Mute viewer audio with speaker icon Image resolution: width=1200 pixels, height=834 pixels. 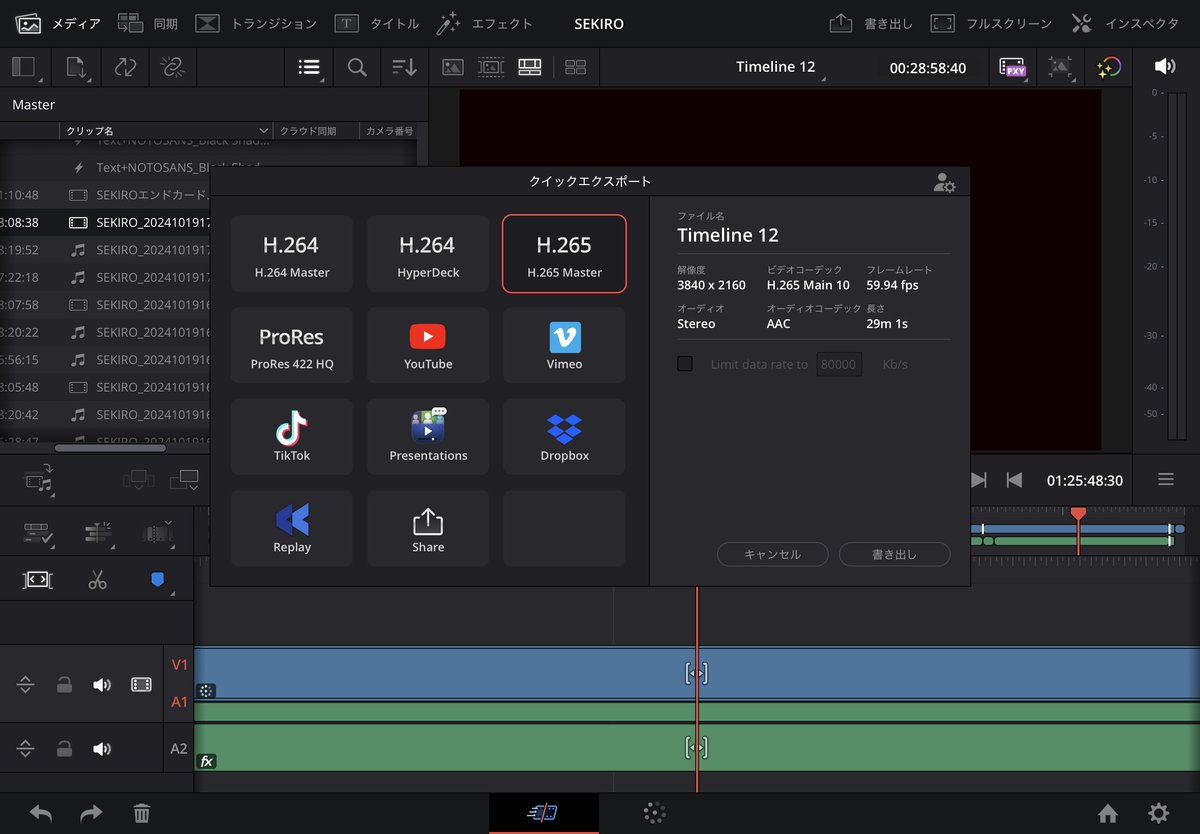point(1165,66)
